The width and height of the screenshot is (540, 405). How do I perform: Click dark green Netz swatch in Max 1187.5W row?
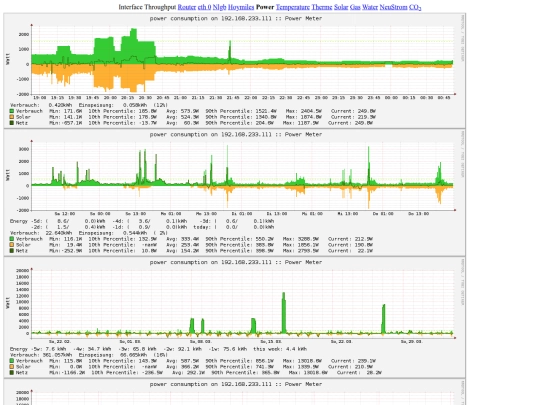[x=12, y=123]
